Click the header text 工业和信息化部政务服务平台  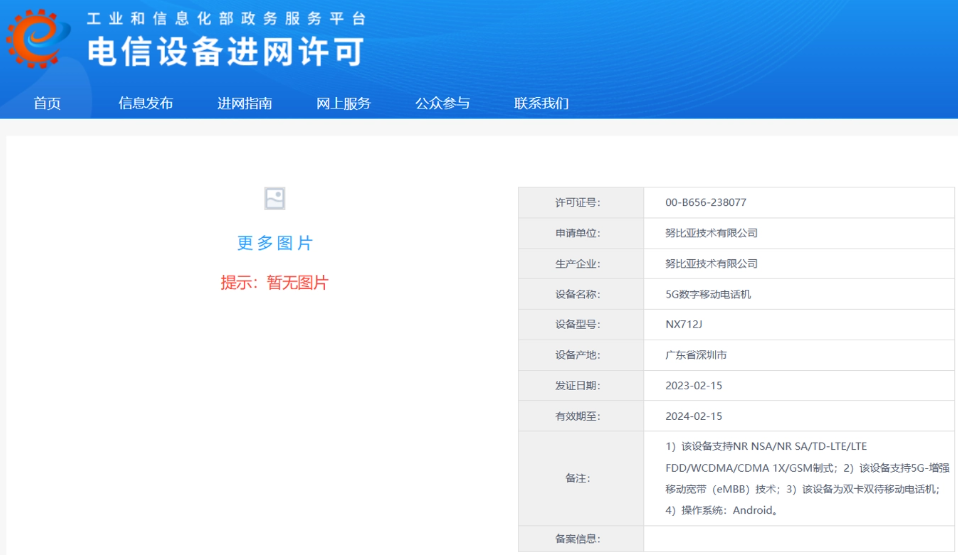pyautogui.click(x=226, y=19)
